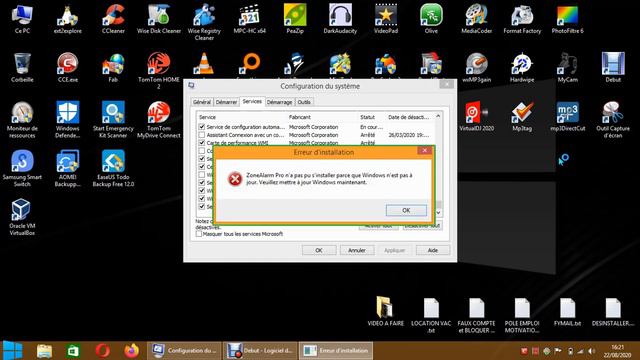Open Mp3tag desktop shortcut
Screen dimensions: 640x360
point(522,116)
